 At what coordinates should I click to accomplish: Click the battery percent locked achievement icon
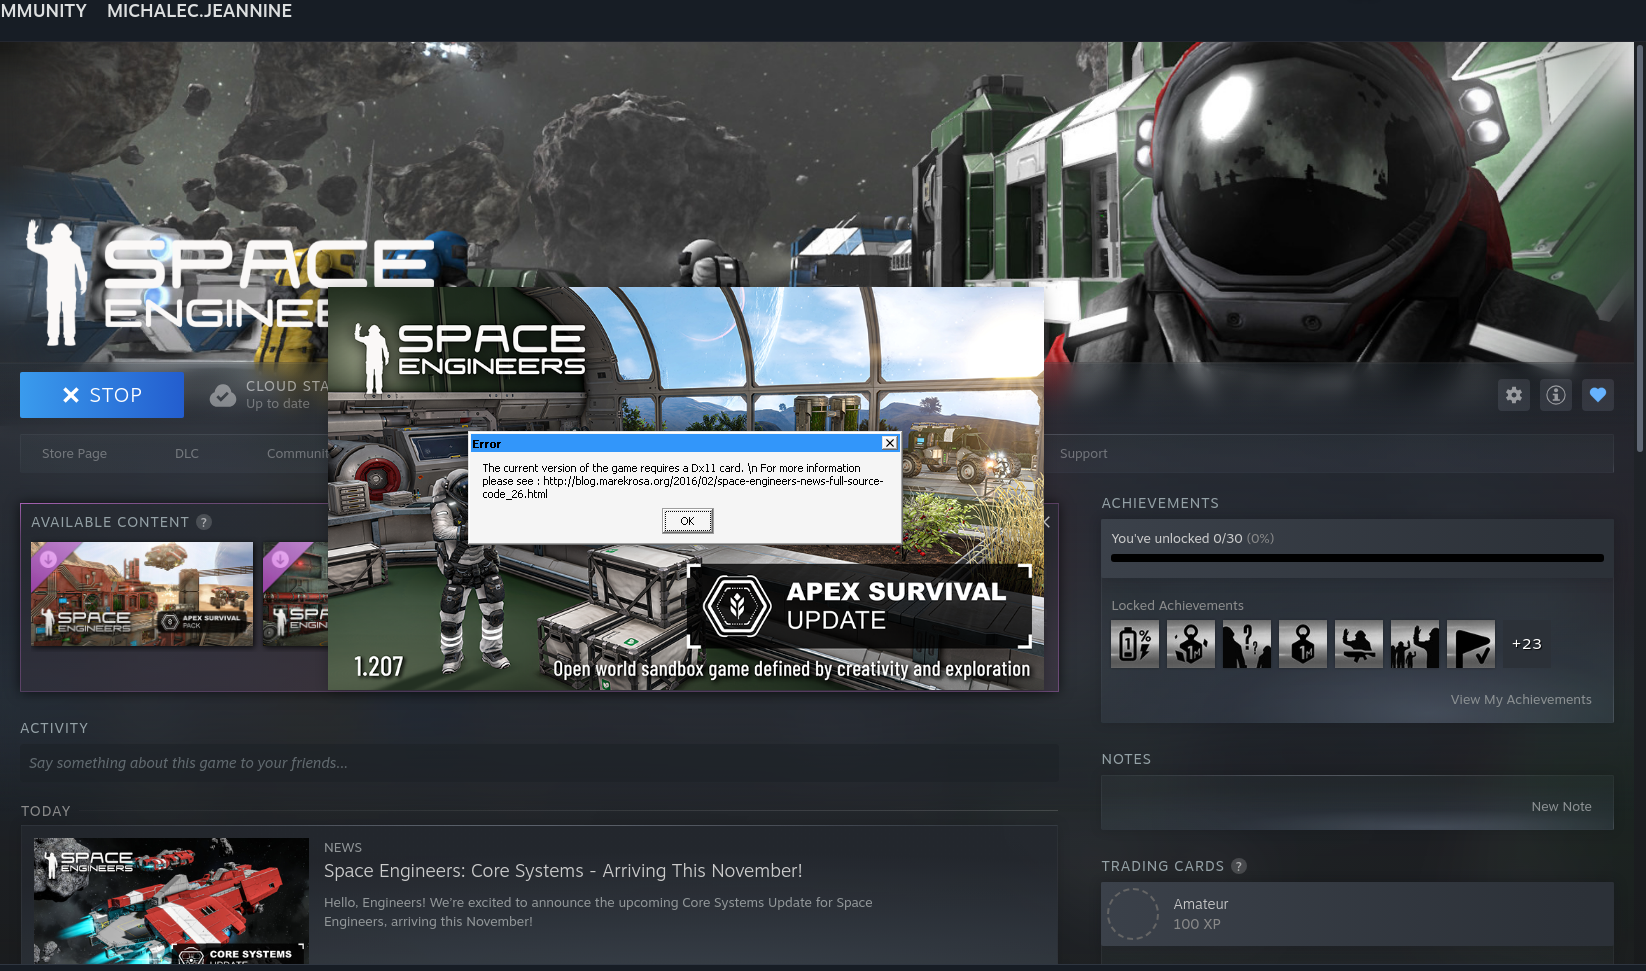click(1135, 644)
